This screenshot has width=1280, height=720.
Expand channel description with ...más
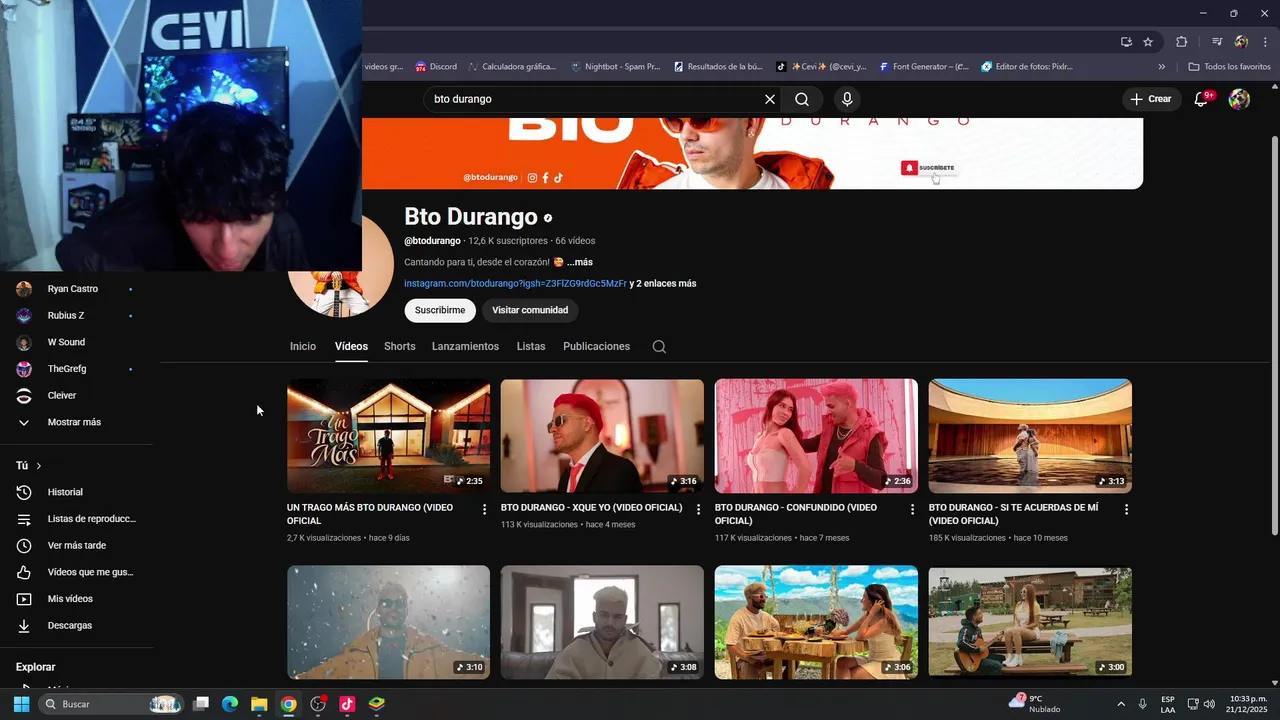pyautogui.click(x=579, y=262)
